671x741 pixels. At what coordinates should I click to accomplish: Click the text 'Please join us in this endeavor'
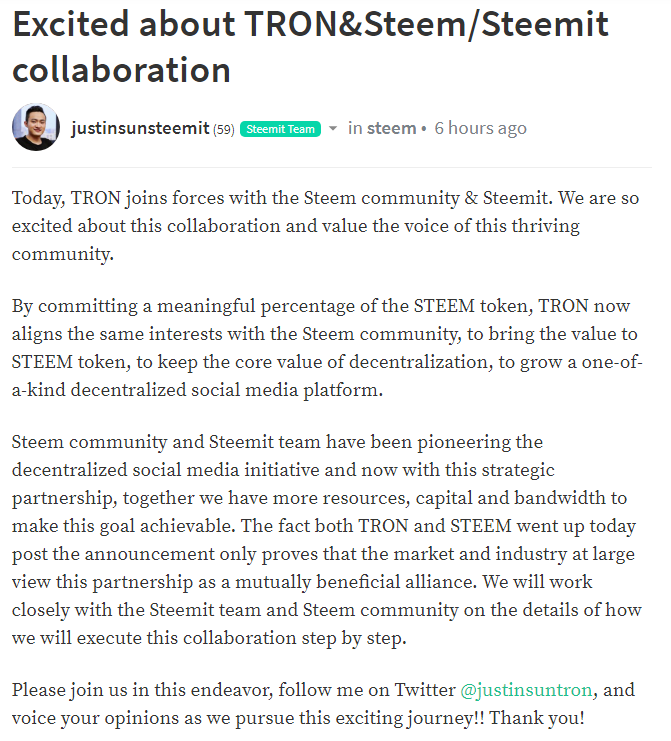pyautogui.click(x=141, y=690)
